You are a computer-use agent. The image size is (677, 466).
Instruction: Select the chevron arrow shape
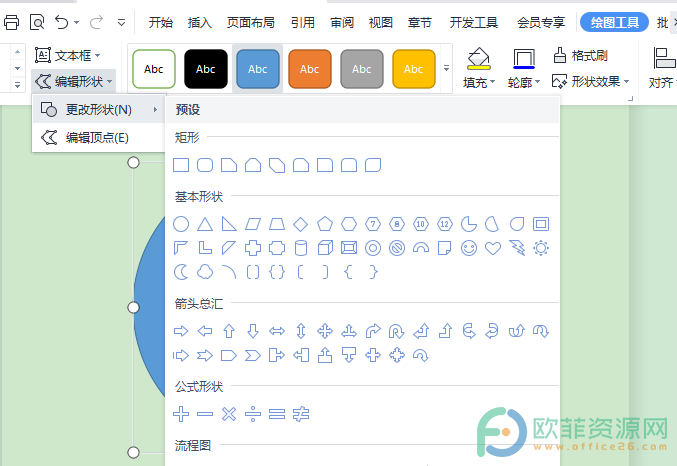253,355
